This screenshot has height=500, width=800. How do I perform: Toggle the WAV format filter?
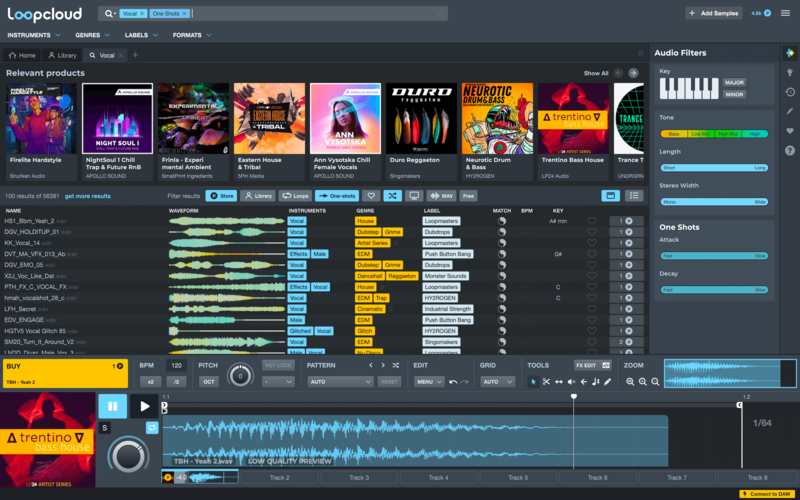[441, 196]
